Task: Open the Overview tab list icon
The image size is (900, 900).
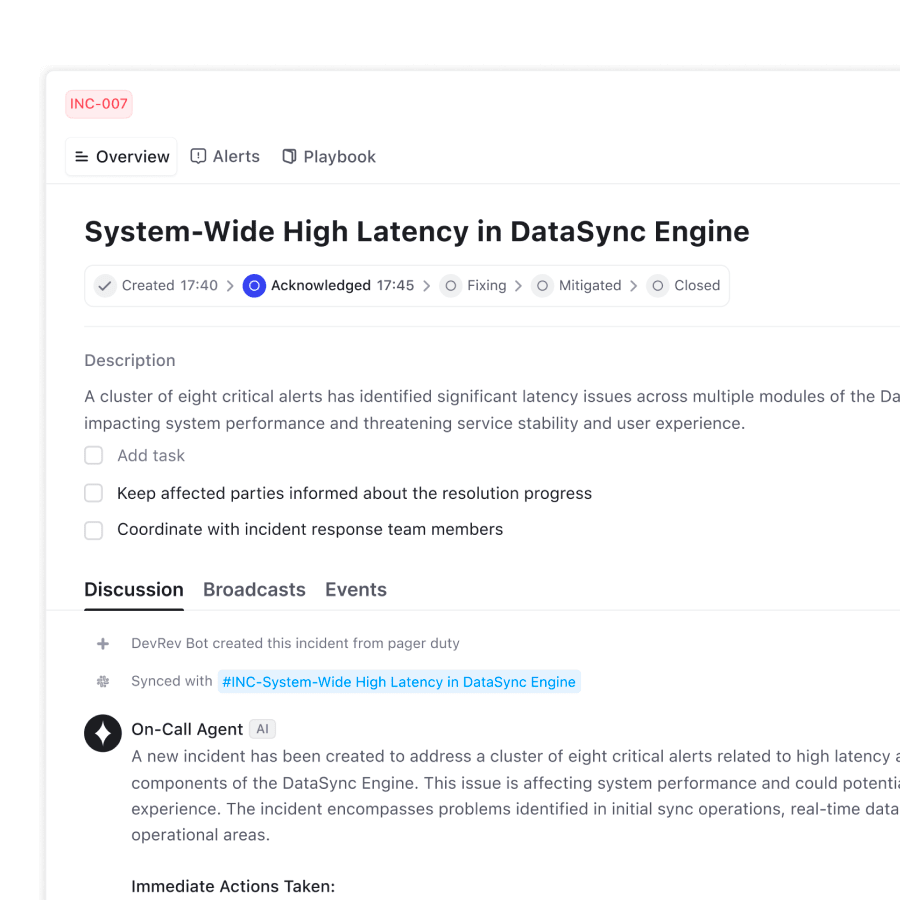Action: click(83, 156)
